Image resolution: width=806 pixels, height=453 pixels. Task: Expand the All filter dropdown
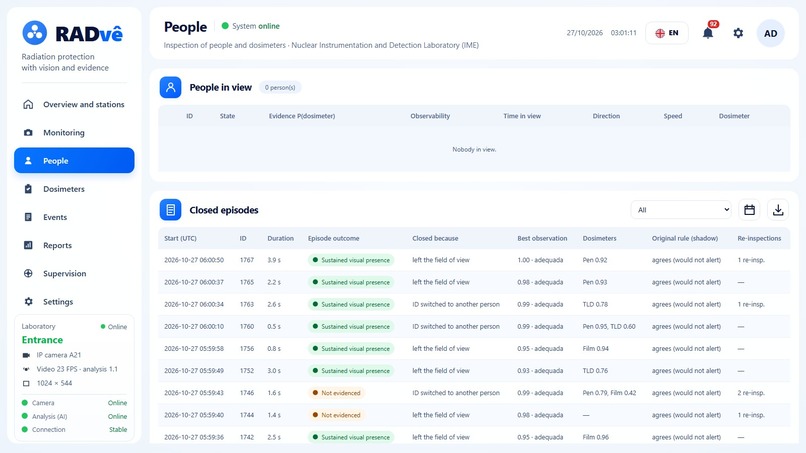(681, 210)
